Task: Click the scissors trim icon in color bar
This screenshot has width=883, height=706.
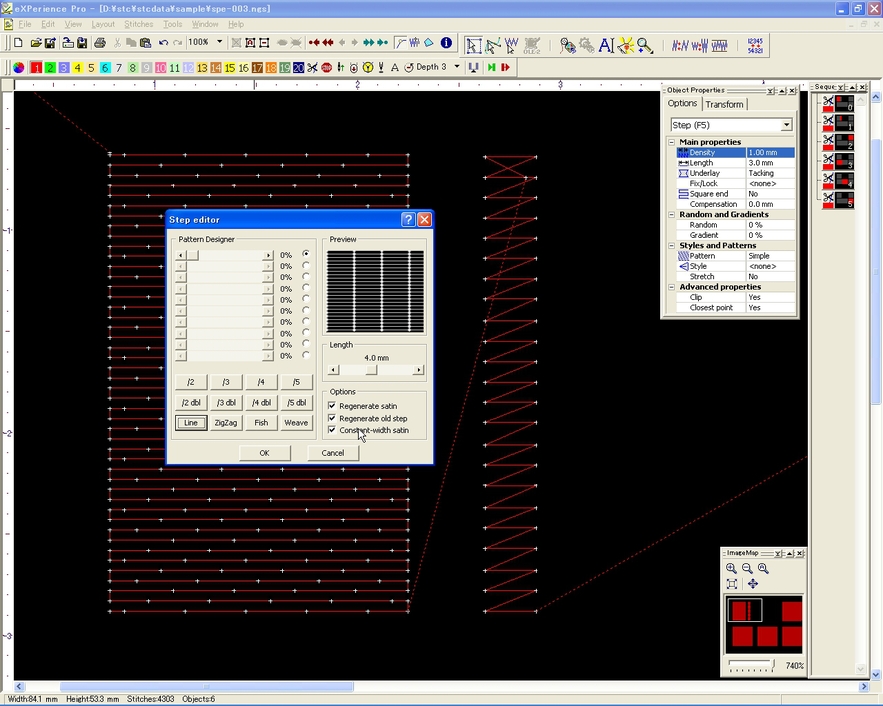Action: tap(313, 68)
